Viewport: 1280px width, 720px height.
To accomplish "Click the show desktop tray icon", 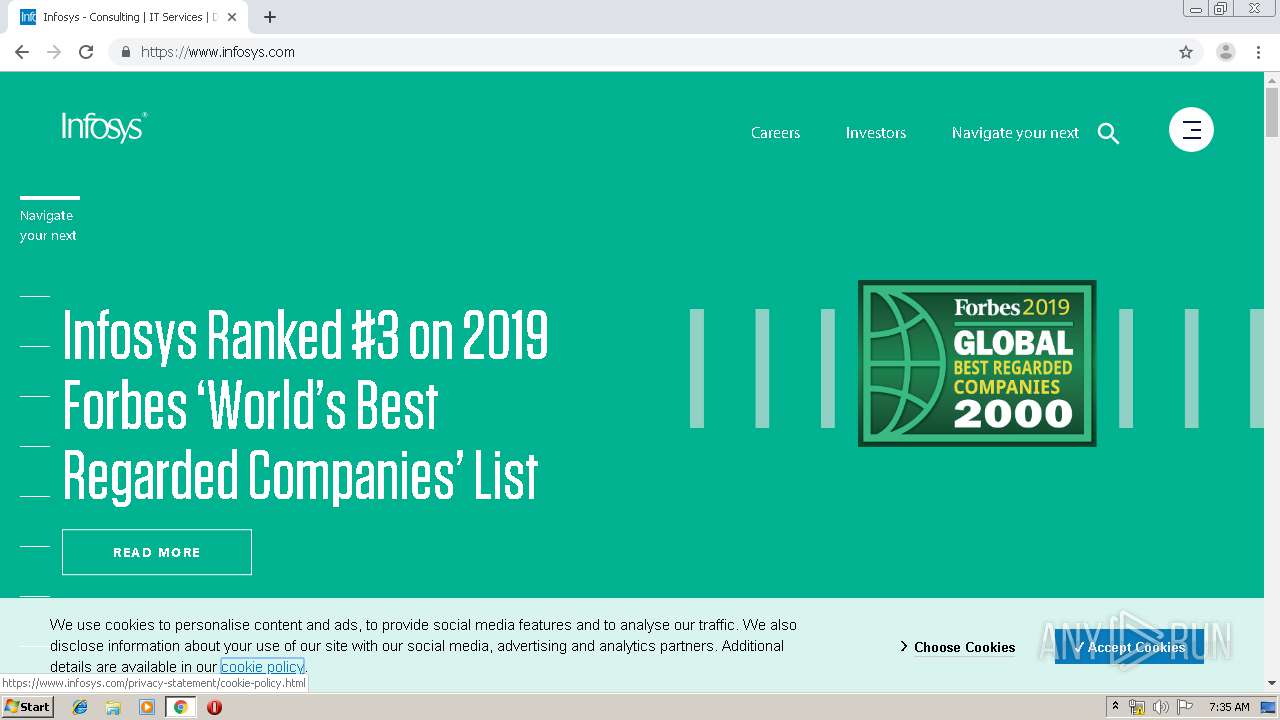I will click(1268, 707).
